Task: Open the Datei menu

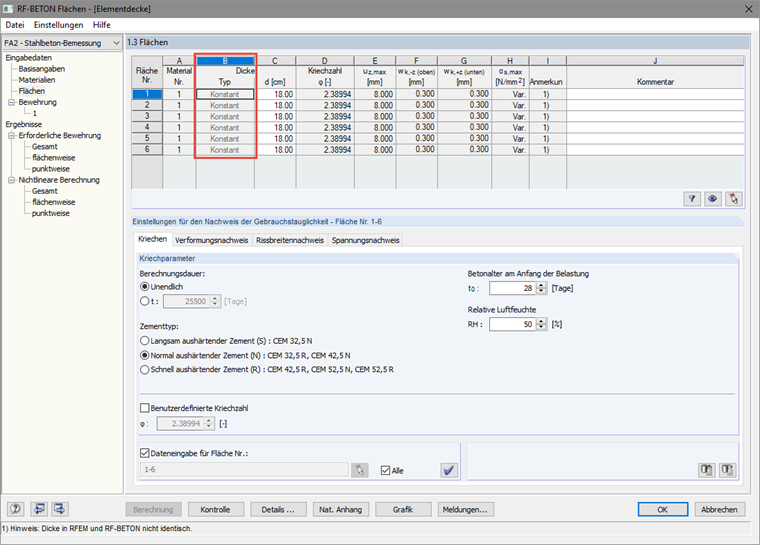Action: pyautogui.click(x=15, y=25)
